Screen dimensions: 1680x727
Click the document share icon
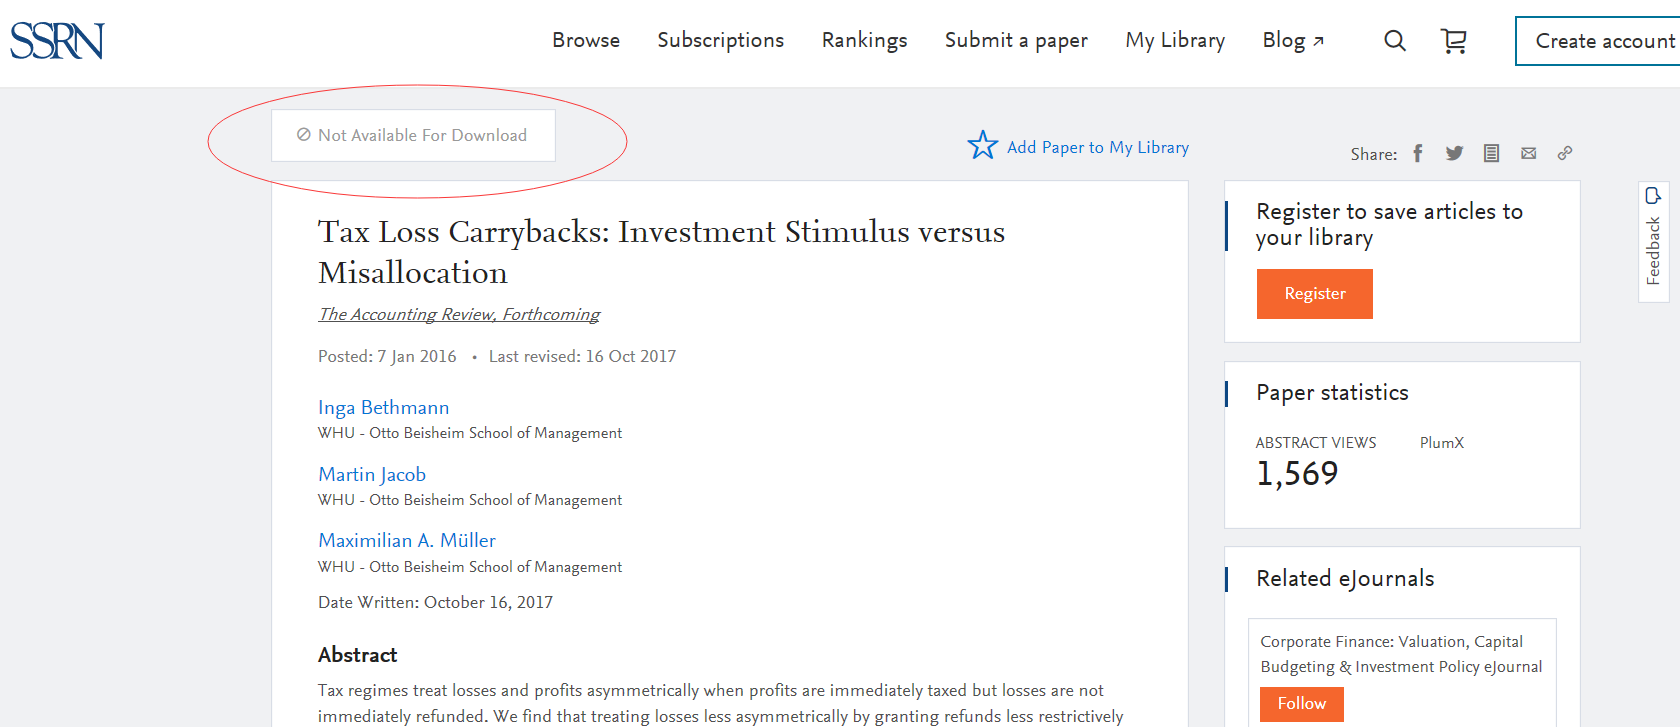click(1491, 153)
